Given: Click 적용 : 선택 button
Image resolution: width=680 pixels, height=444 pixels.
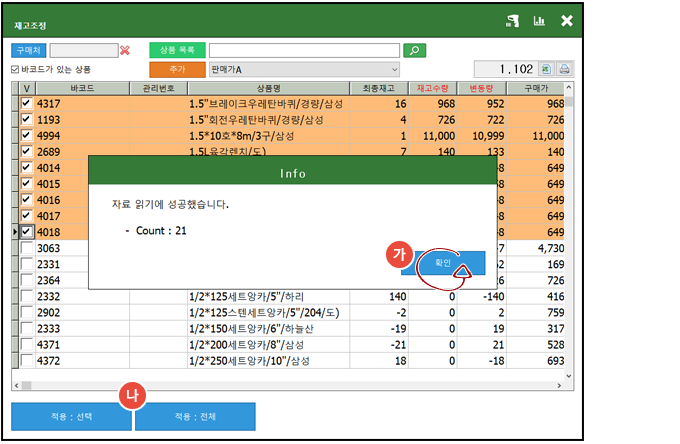Looking at the screenshot, I should [72, 416].
